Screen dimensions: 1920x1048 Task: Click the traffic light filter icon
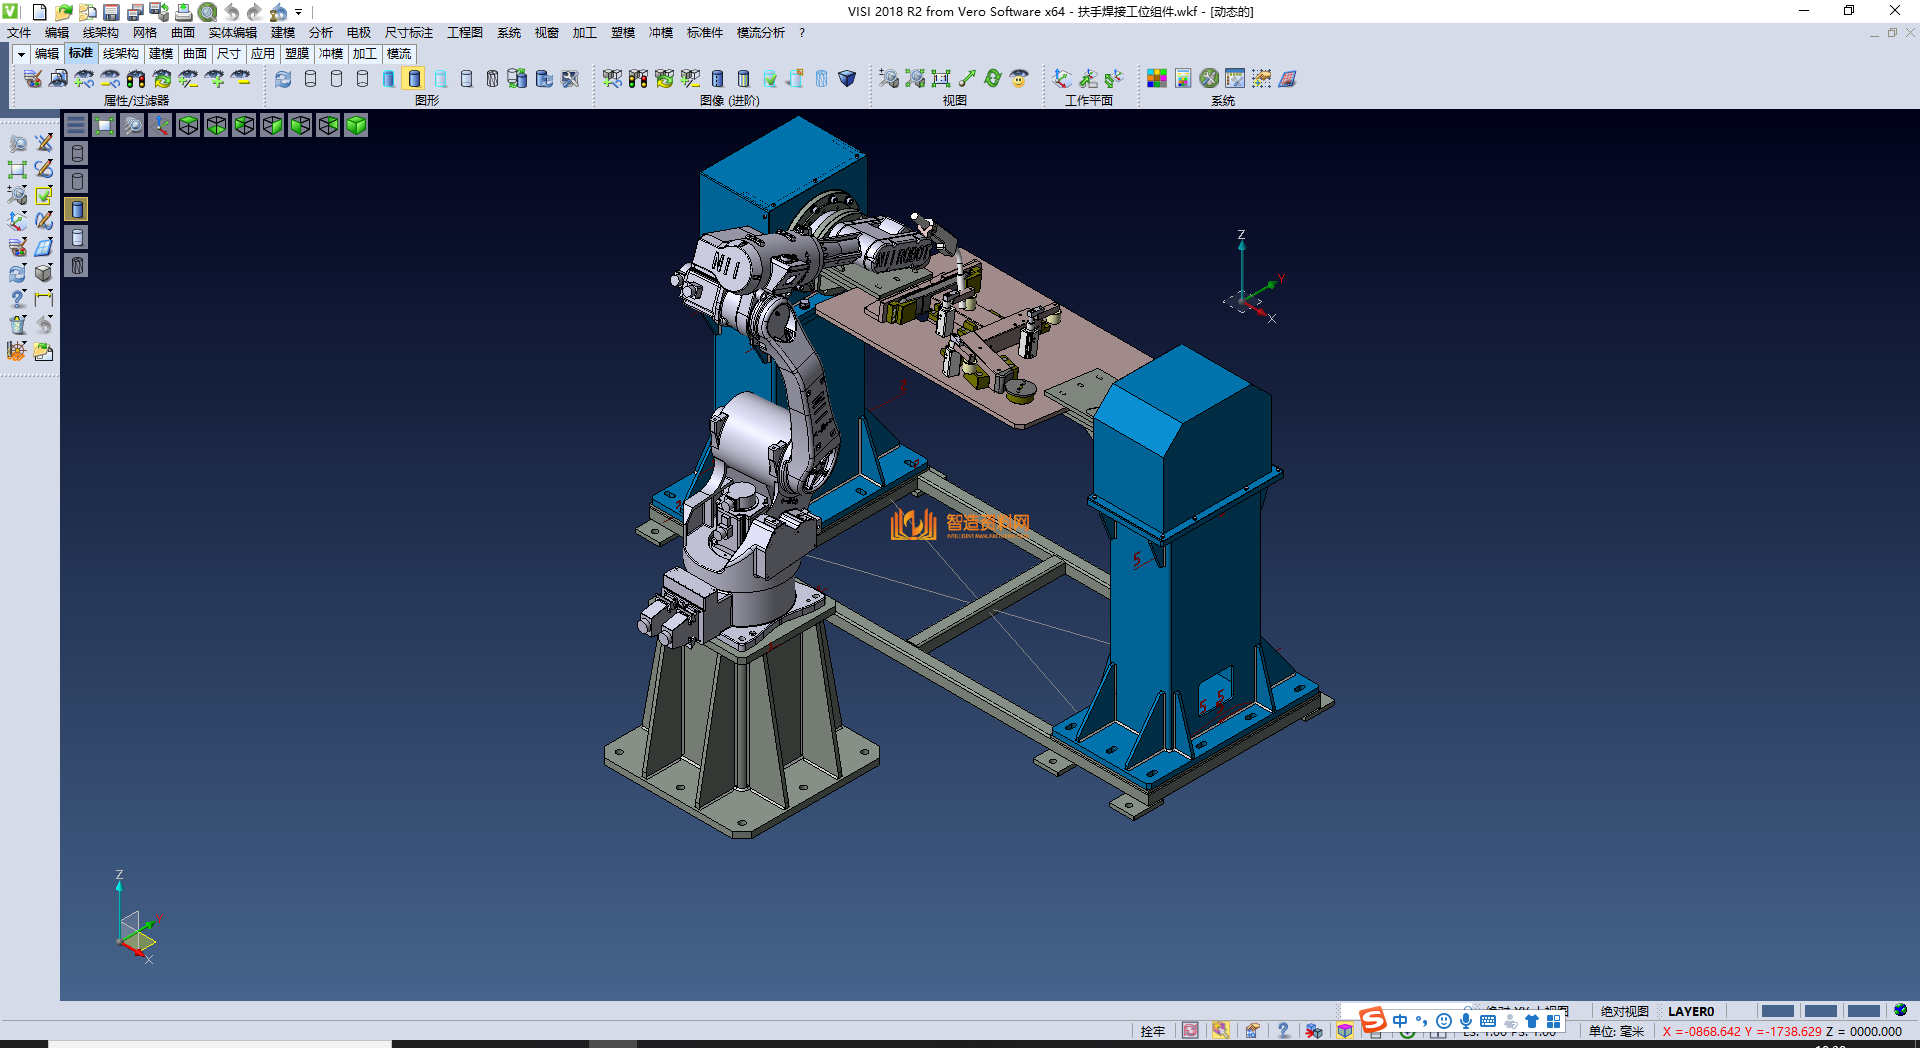tap(136, 78)
